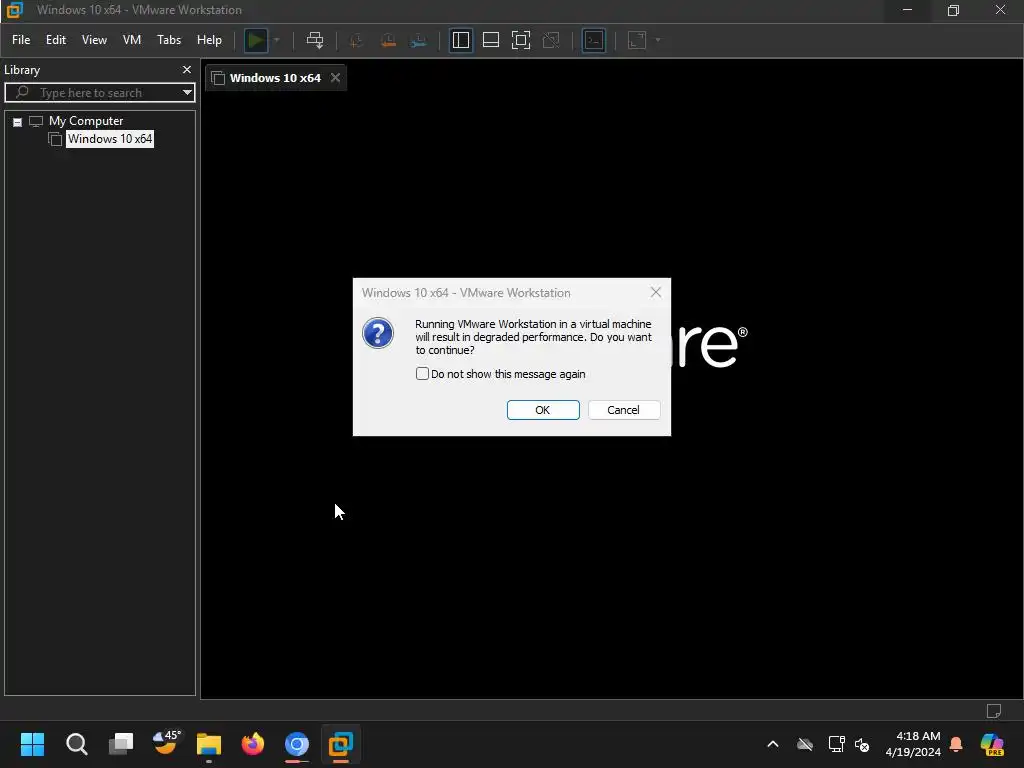
Task: Open the weather widget showing 45°
Action: 165,743
